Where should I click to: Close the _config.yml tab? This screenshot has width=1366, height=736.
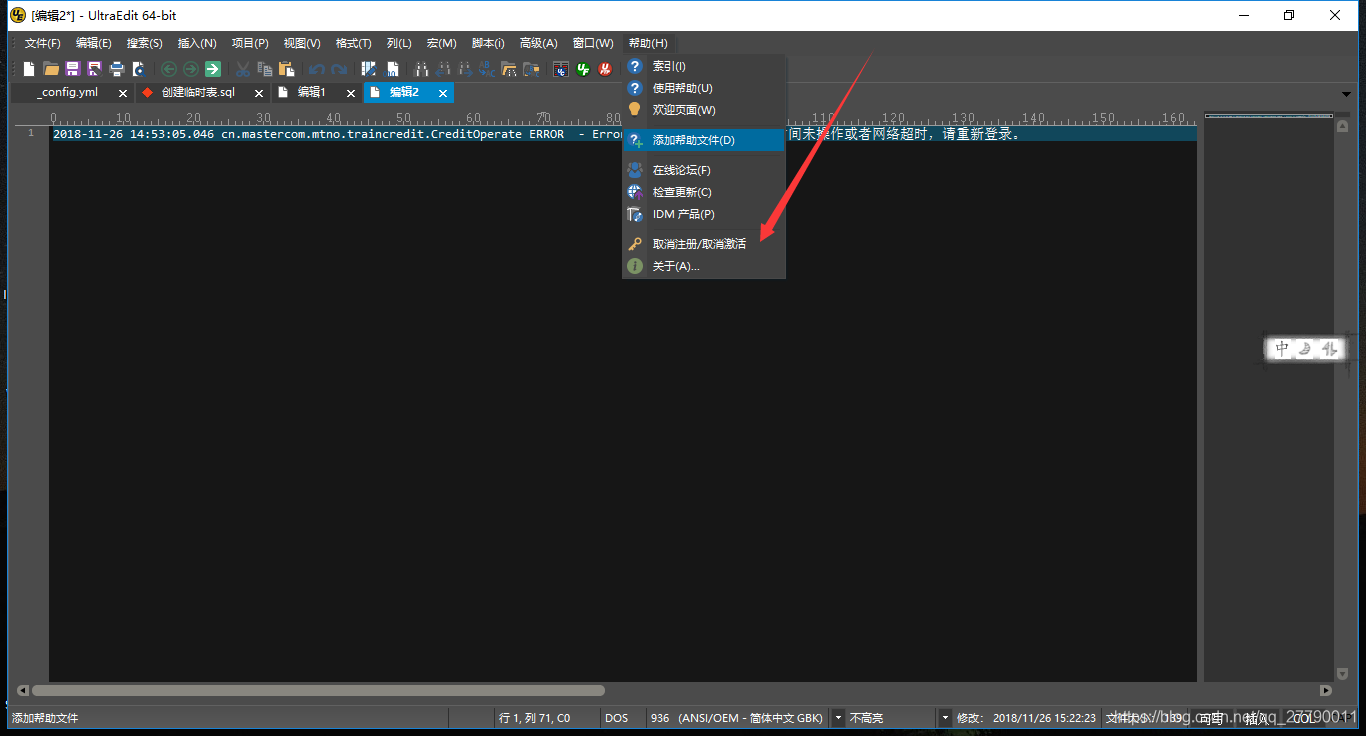click(x=123, y=93)
